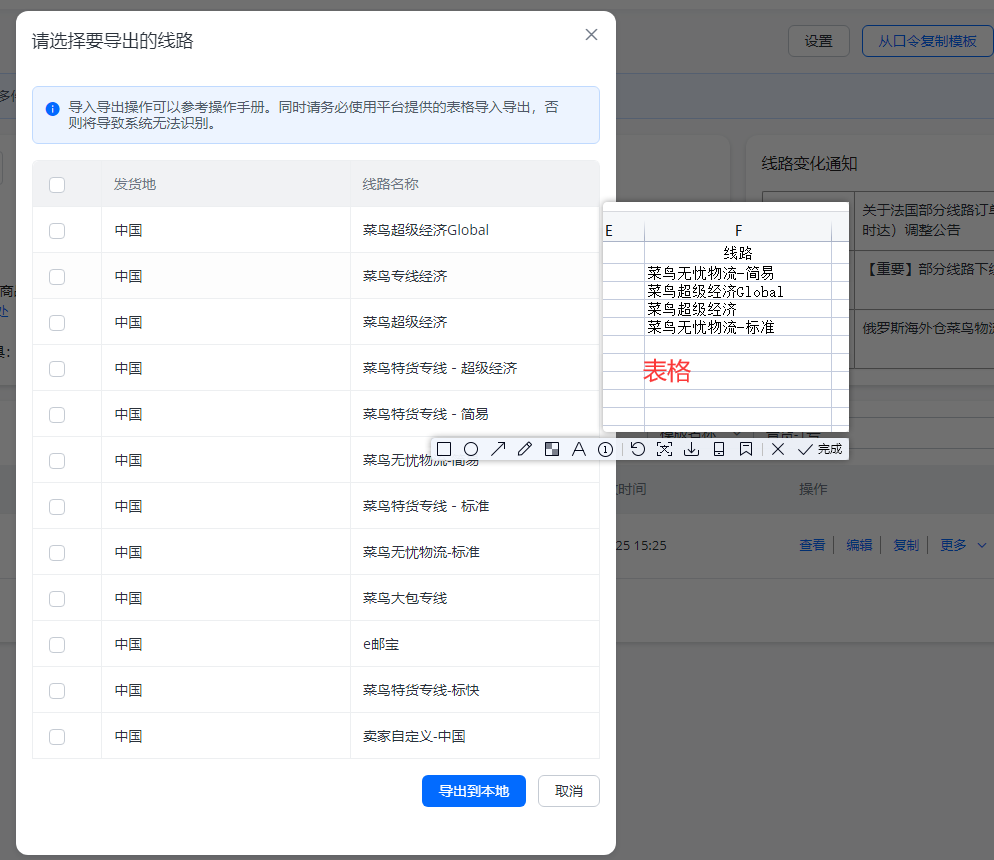
Task: Select the arrow annotation tool
Action: [x=498, y=449]
